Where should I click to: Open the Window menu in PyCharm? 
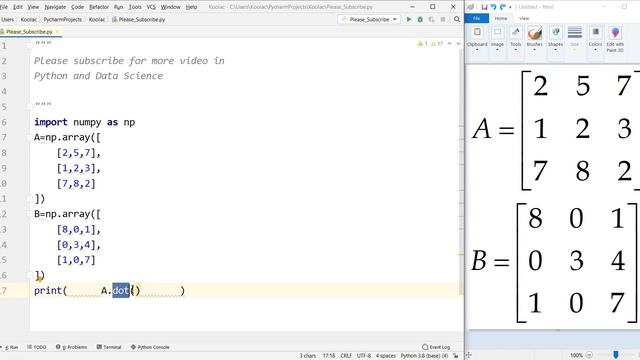171,7
